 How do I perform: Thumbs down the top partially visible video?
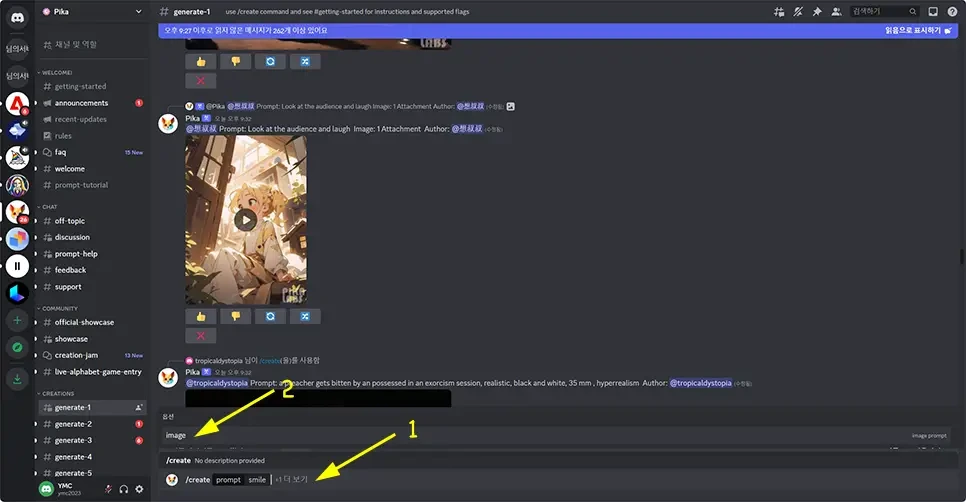(x=235, y=62)
